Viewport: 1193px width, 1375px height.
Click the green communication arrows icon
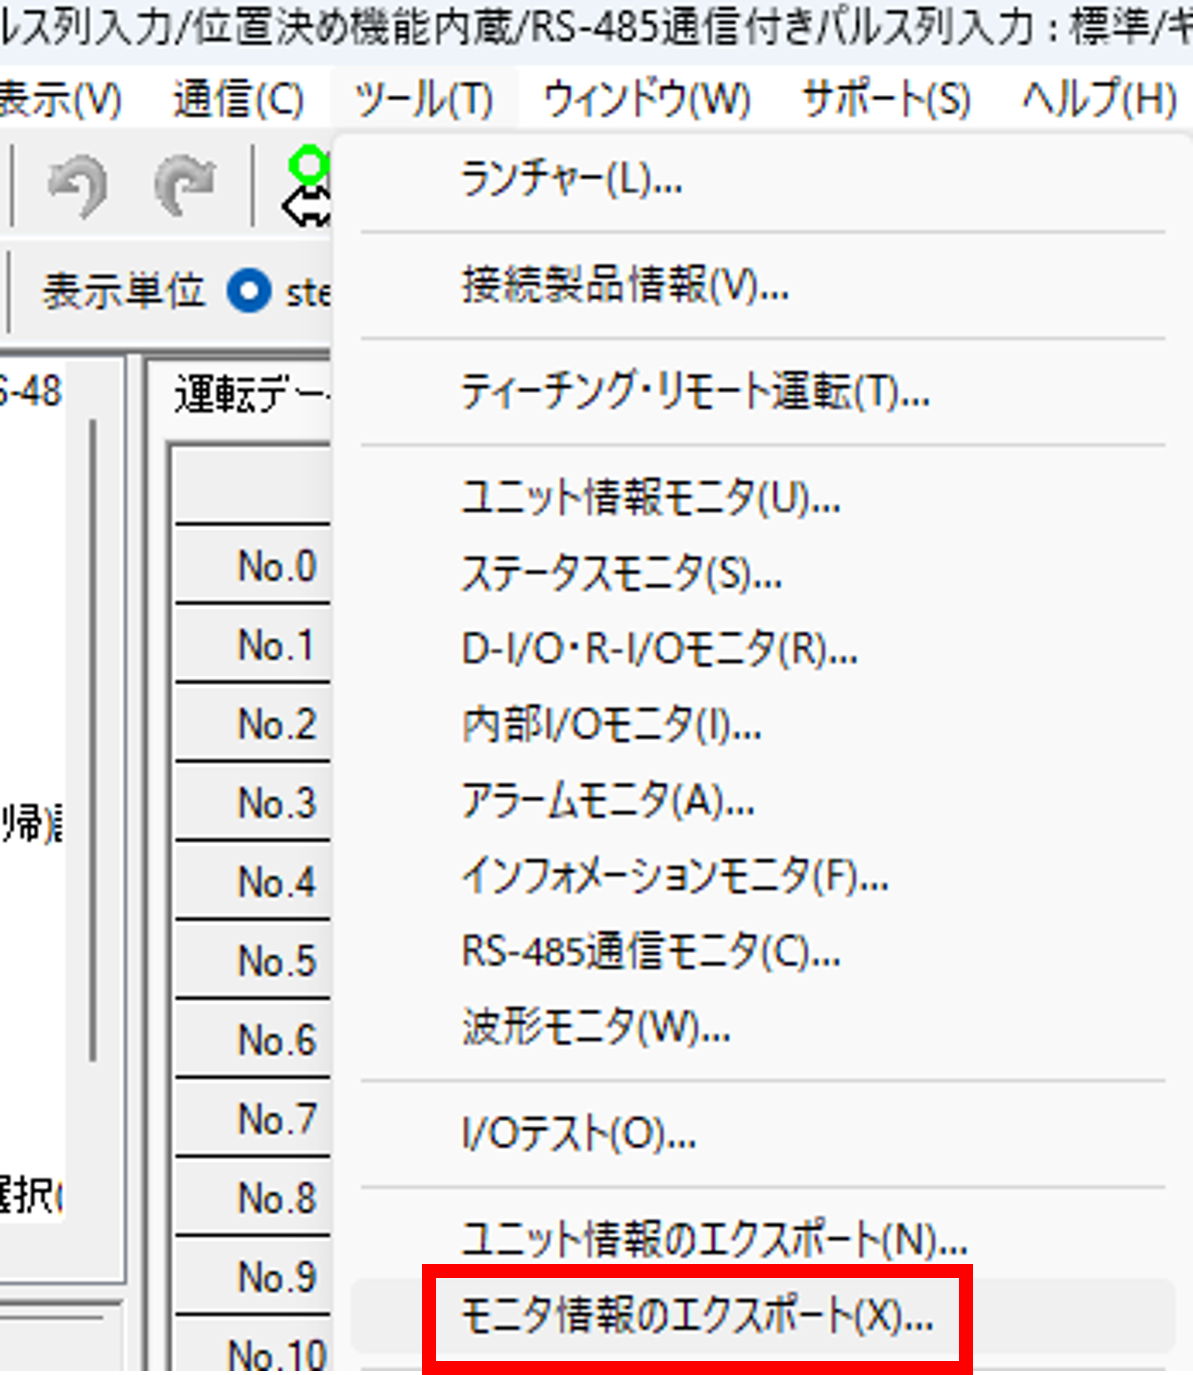pyautogui.click(x=306, y=186)
